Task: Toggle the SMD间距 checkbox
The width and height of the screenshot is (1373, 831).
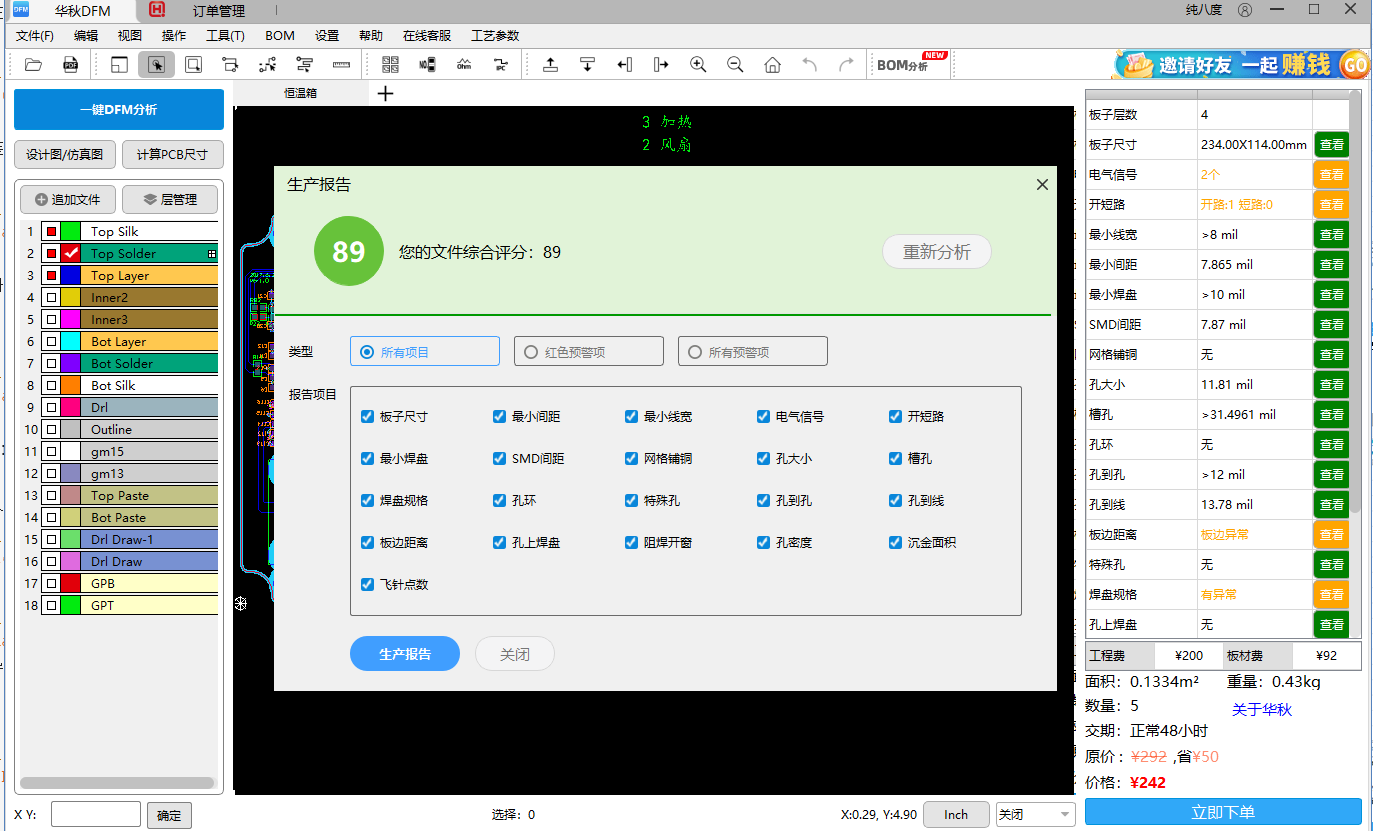Action: 499,458
